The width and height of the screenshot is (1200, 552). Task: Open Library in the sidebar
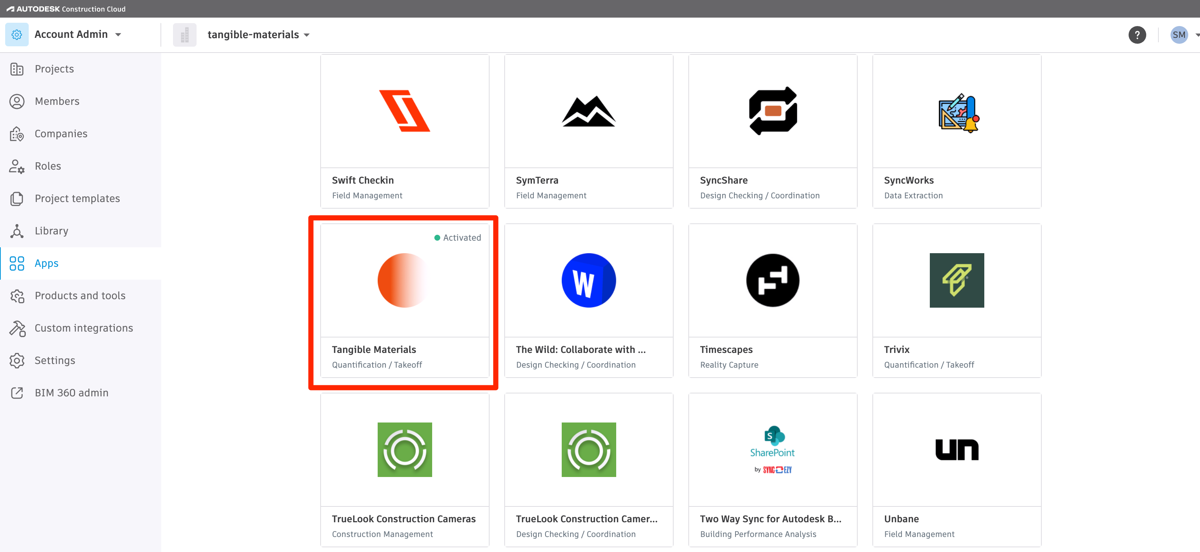click(51, 231)
